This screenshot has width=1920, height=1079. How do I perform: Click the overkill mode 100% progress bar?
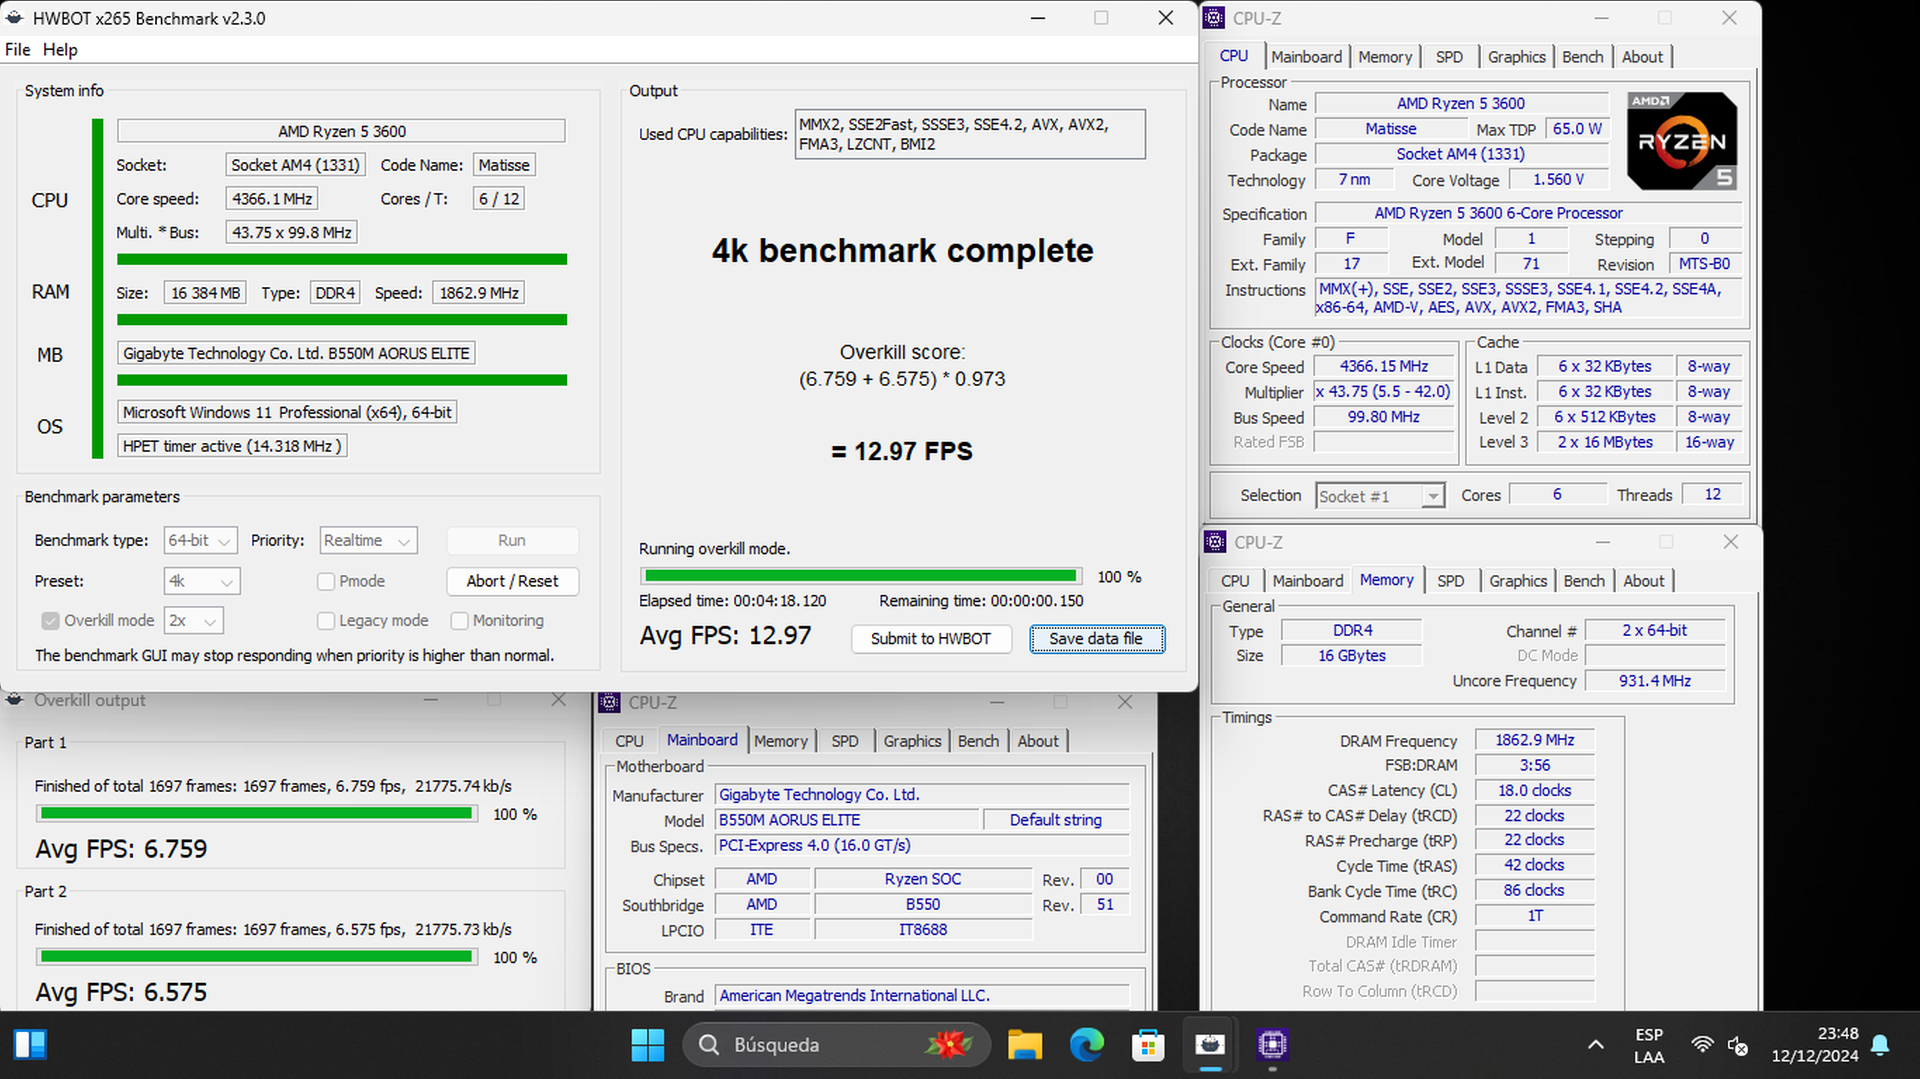(x=861, y=576)
